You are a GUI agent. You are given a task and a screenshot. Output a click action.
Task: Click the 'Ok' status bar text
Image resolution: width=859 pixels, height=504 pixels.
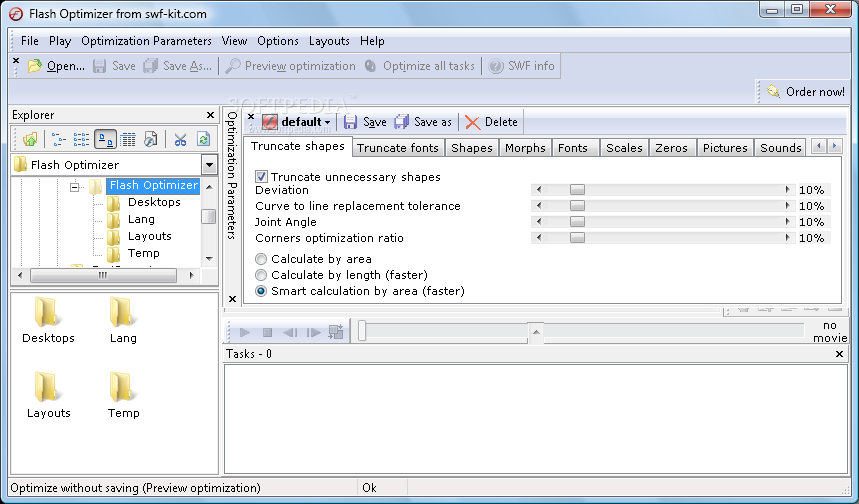tap(369, 488)
